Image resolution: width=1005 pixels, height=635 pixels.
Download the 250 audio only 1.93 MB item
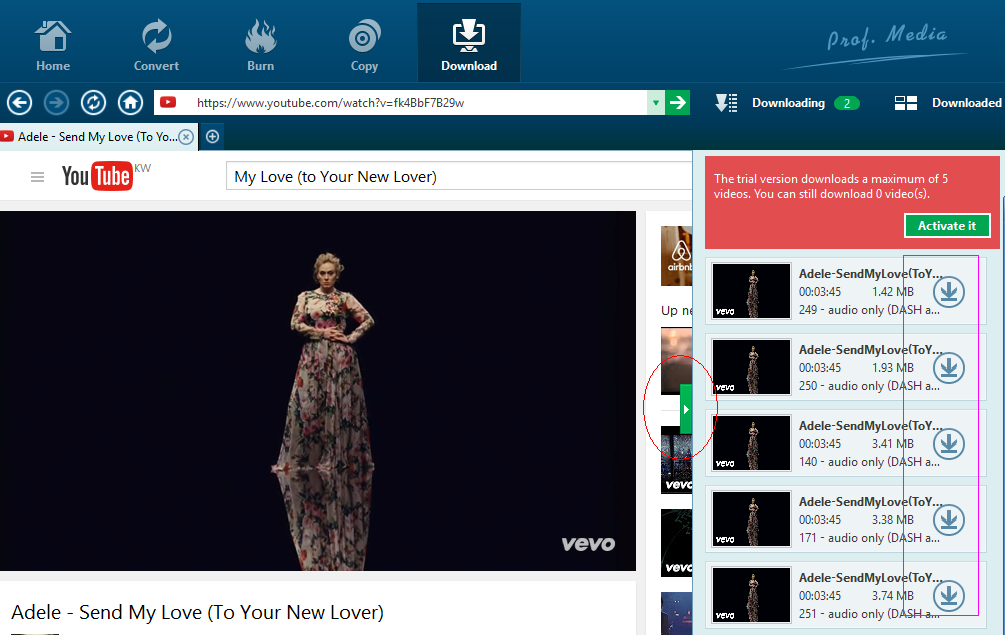tap(949, 368)
